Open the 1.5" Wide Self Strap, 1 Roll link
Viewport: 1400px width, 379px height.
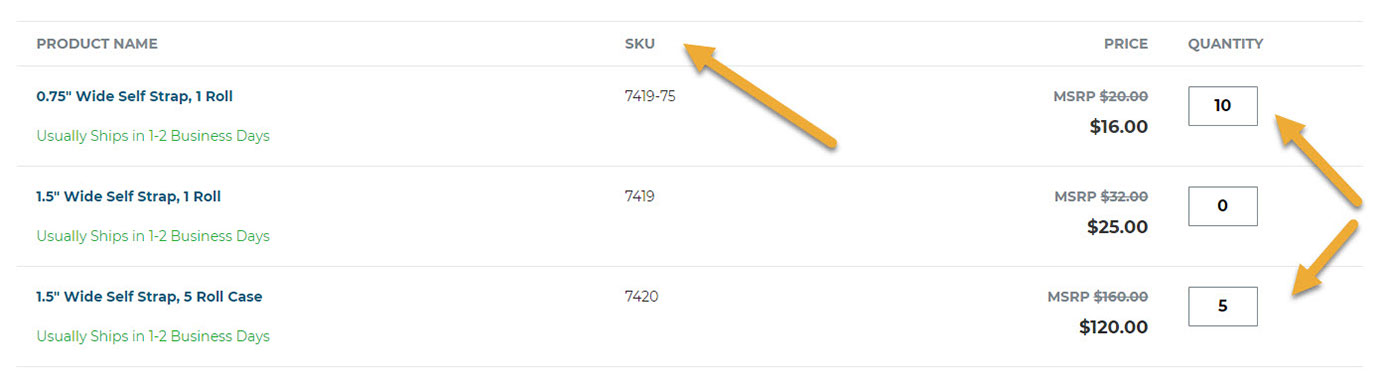coord(128,197)
